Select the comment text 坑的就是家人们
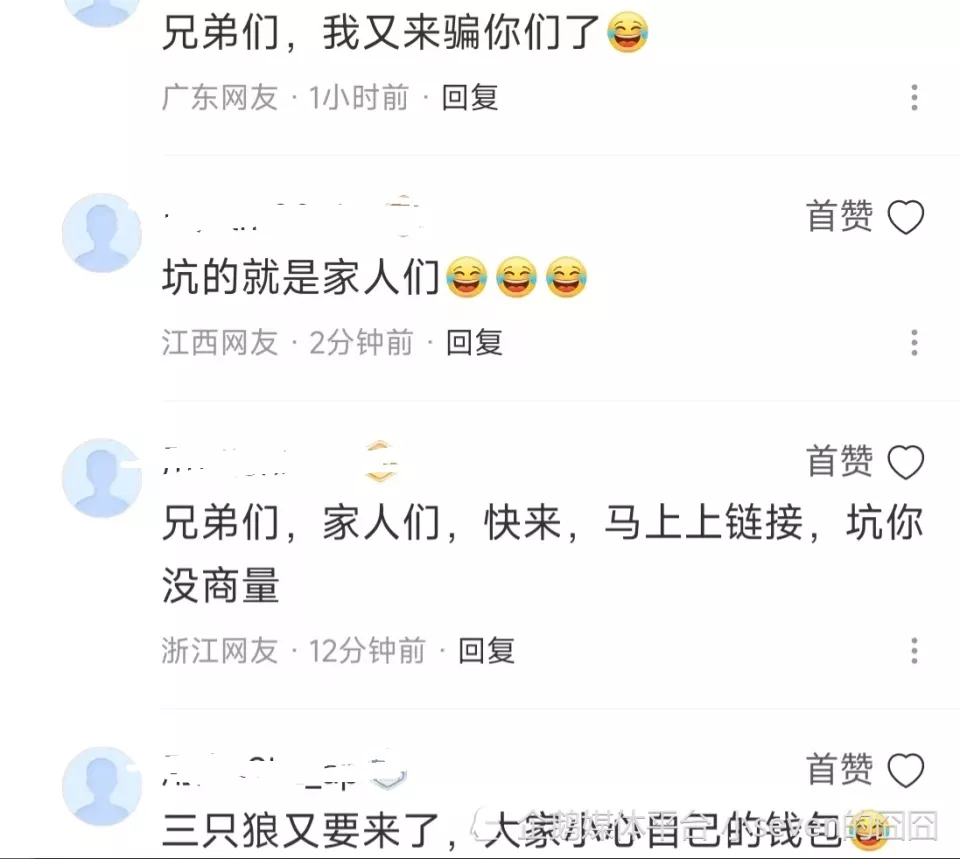The image size is (960, 859). [x=301, y=277]
